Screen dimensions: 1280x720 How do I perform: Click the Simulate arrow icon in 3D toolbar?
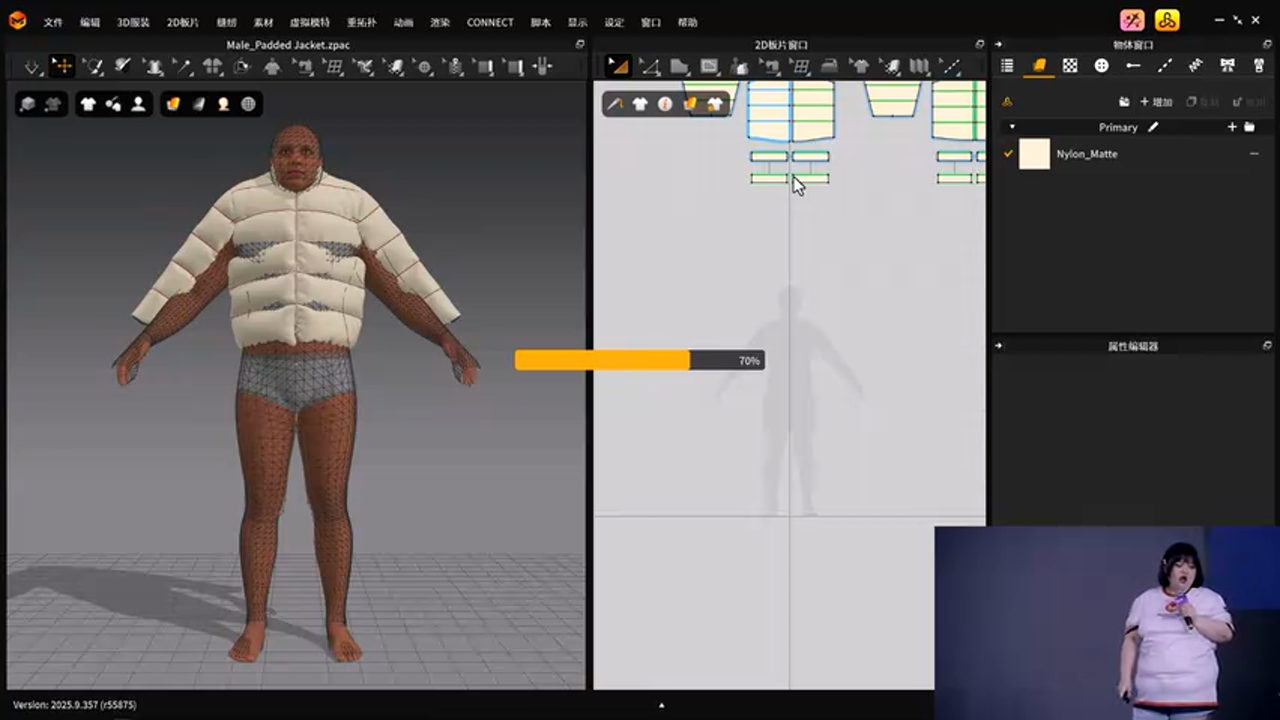32,67
